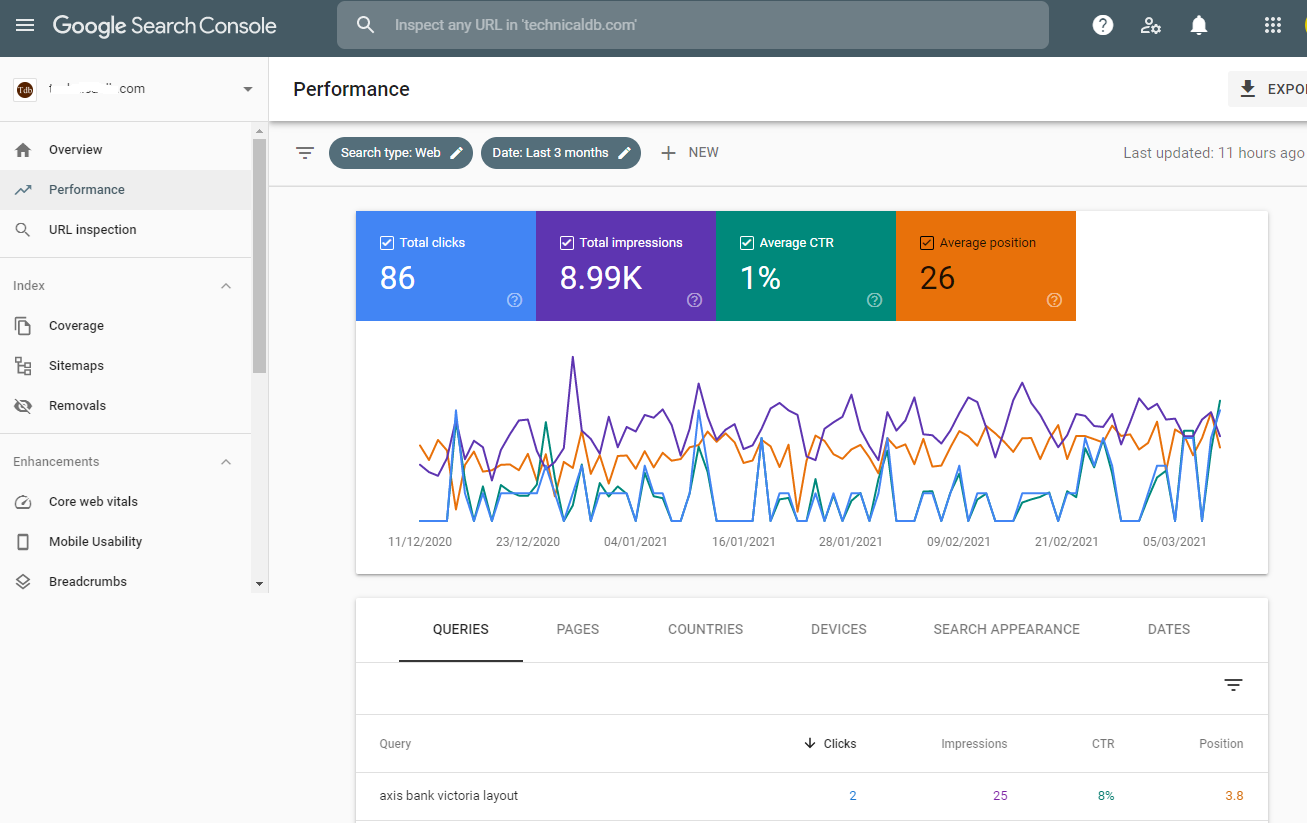Toggle the Average CTR checkbox
This screenshot has width=1307, height=823.
click(747, 243)
